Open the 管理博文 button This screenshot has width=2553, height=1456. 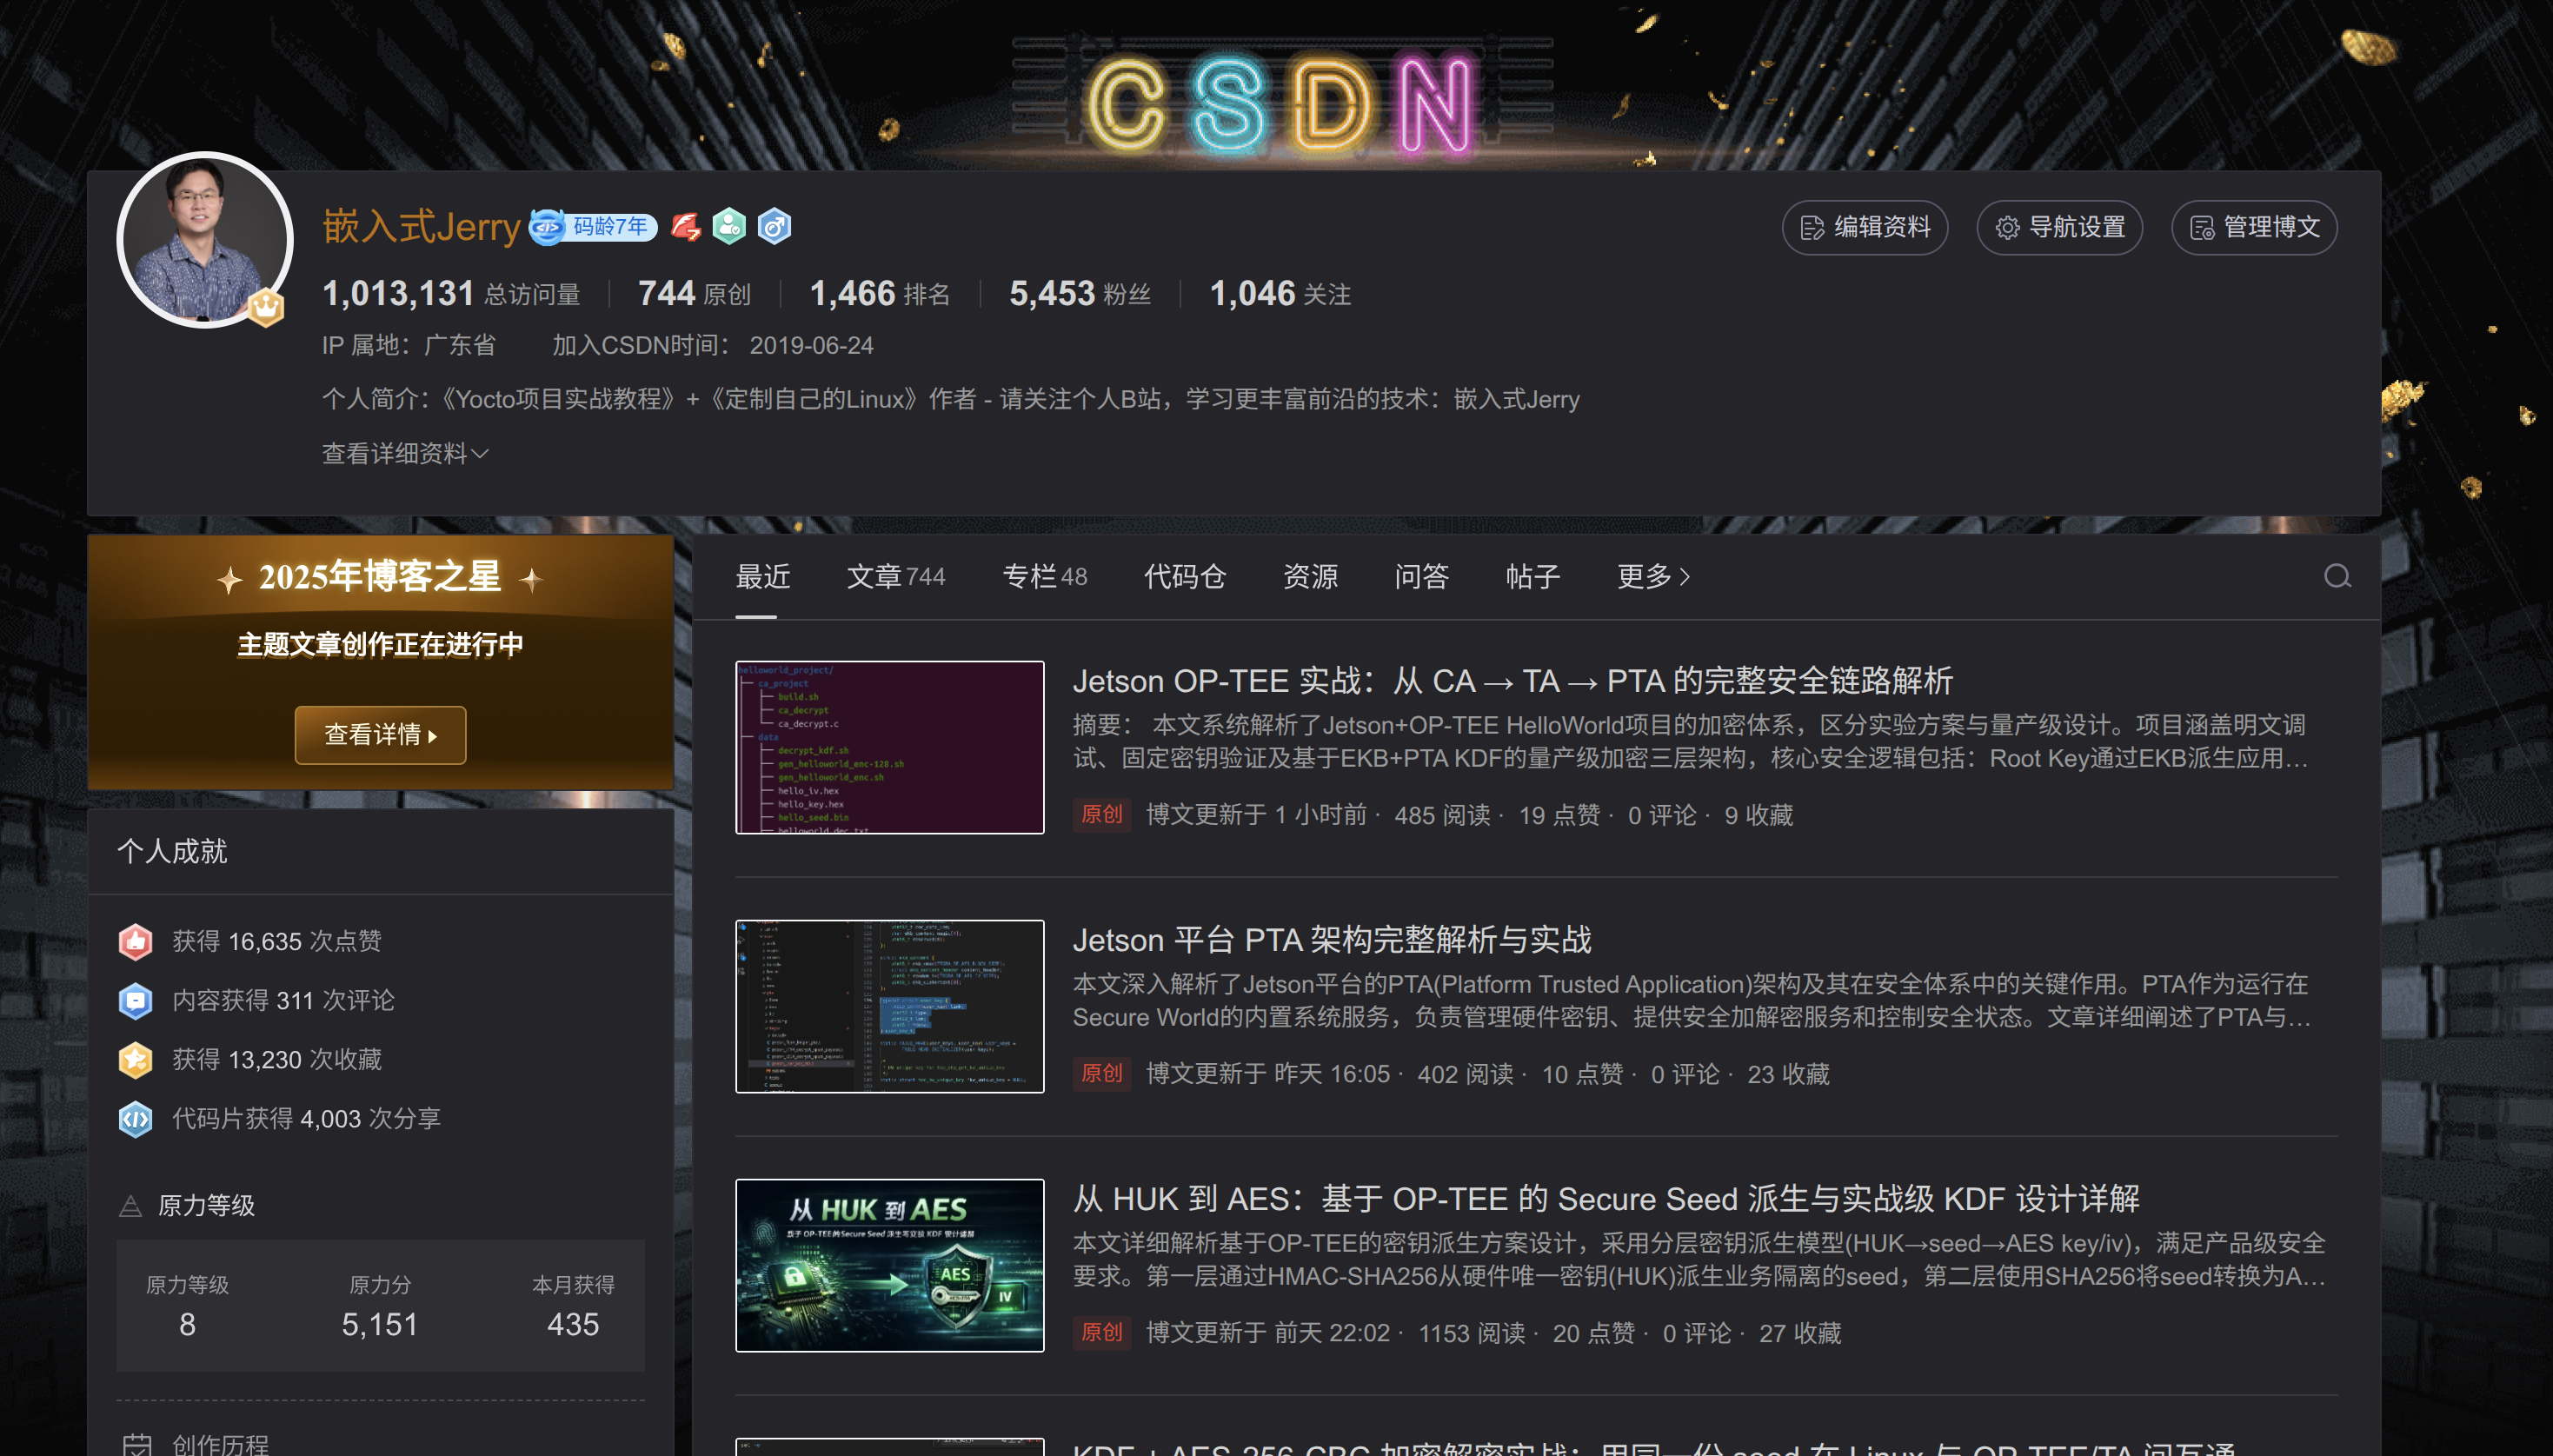pyautogui.click(x=2253, y=227)
